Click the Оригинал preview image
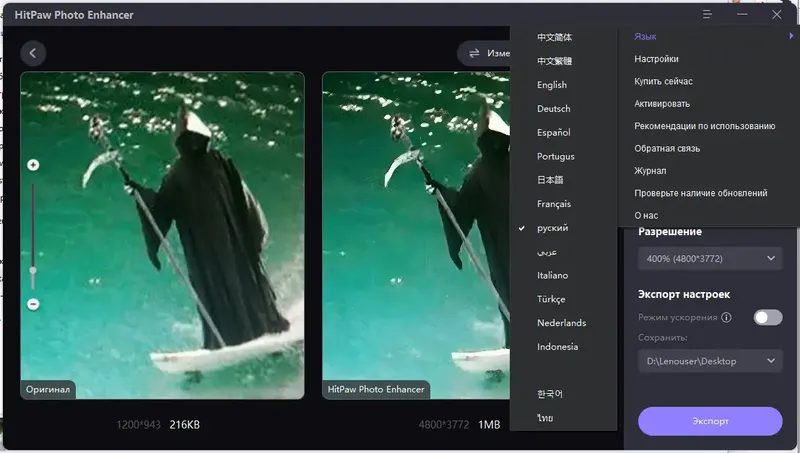800x453 pixels. pos(162,235)
